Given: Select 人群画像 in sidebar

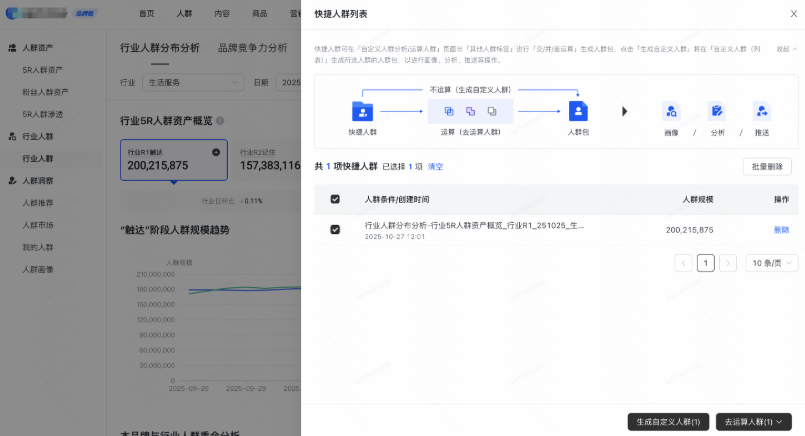Looking at the screenshot, I should 38,269.
